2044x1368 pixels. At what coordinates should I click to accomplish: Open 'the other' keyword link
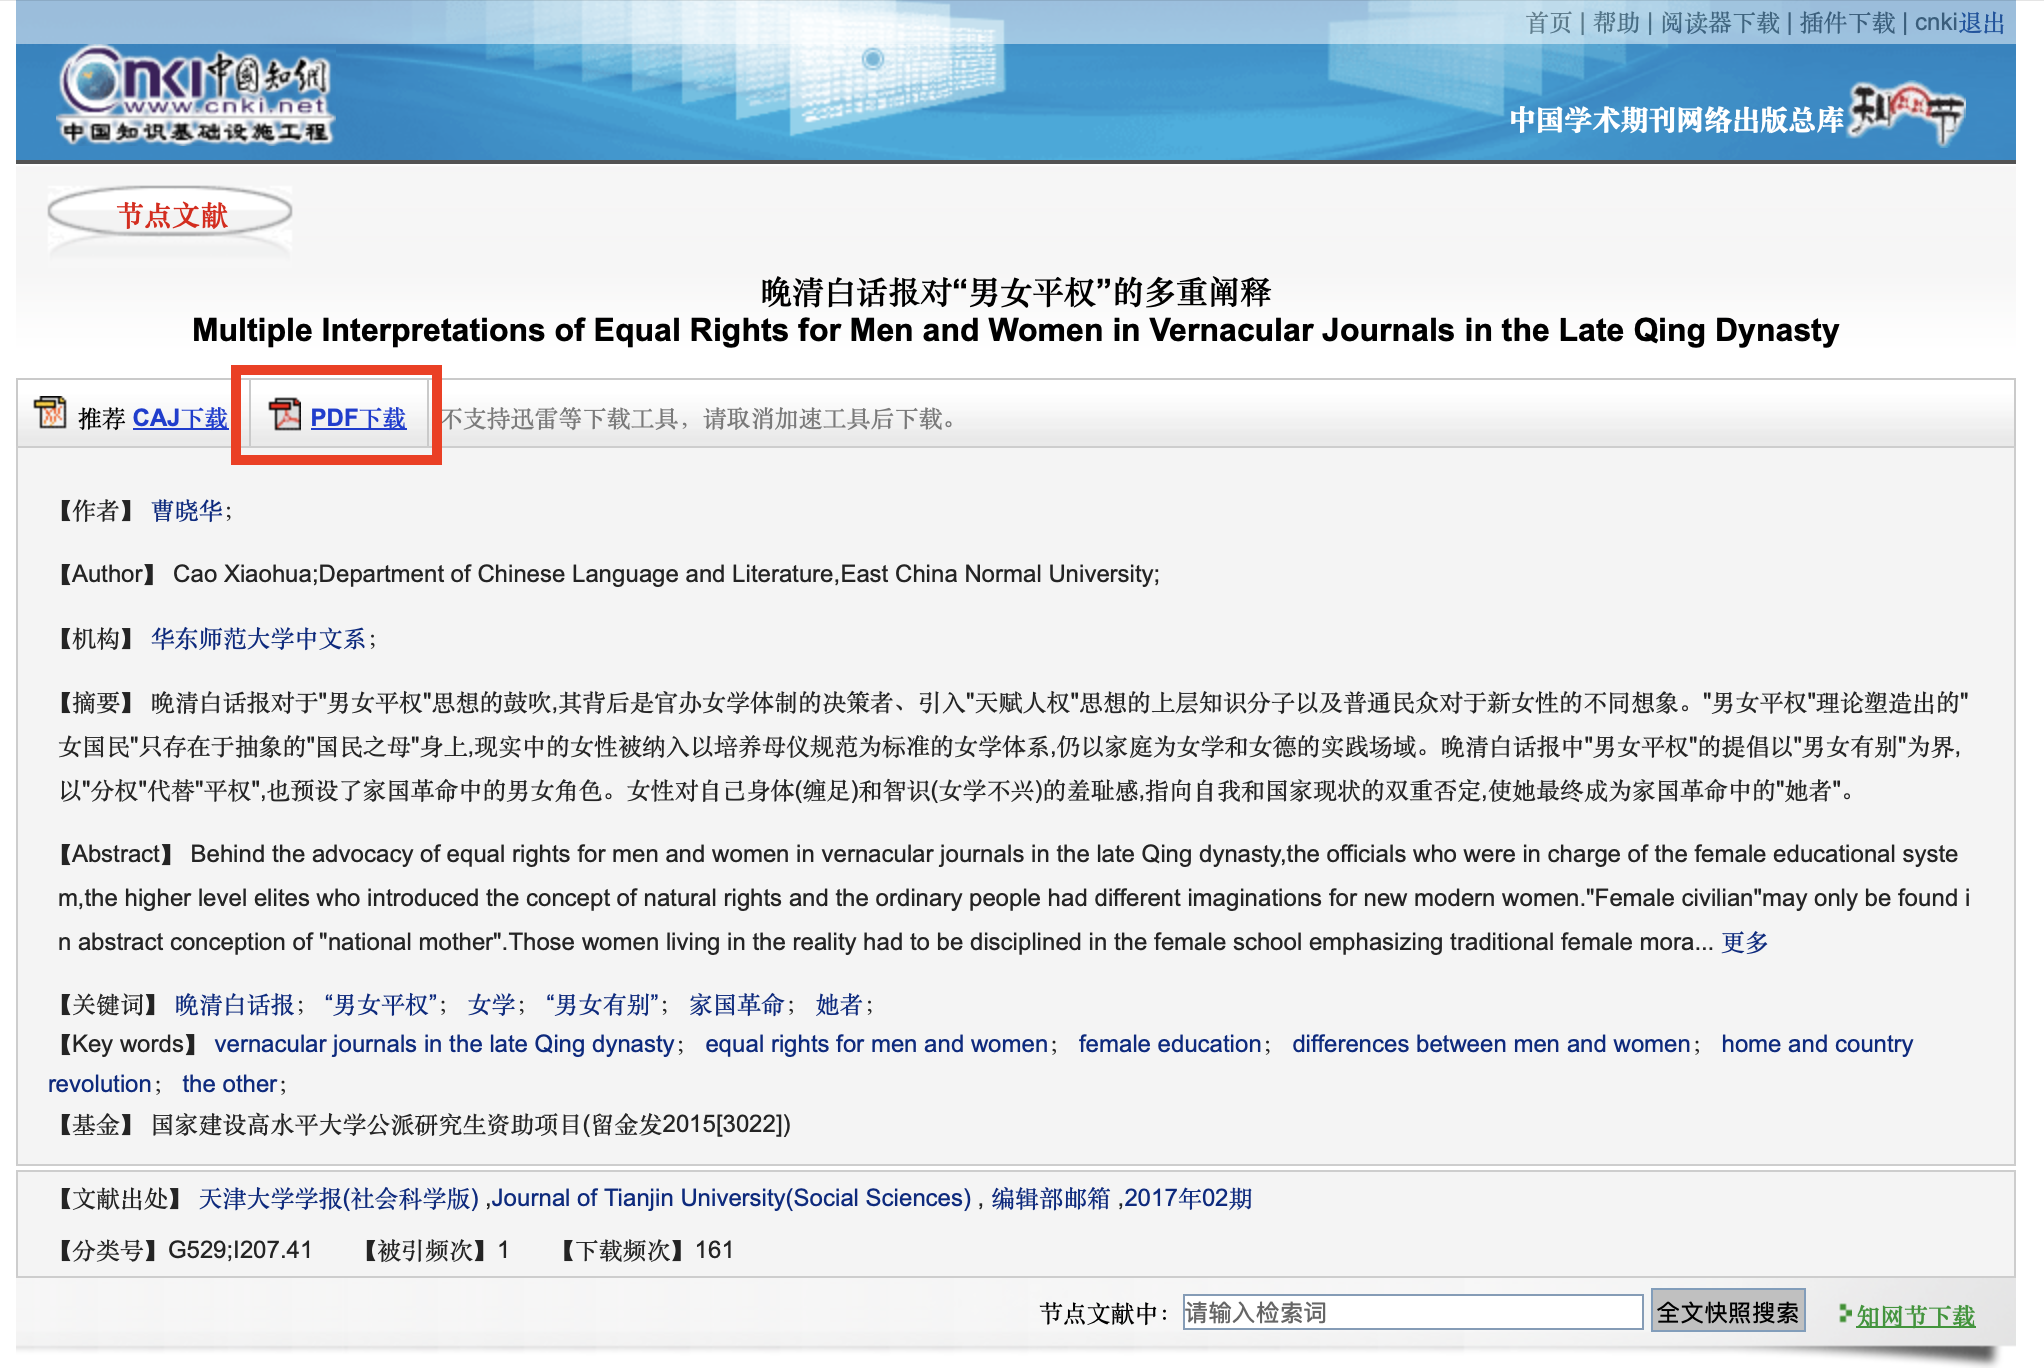pyautogui.click(x=230, y=1084)
